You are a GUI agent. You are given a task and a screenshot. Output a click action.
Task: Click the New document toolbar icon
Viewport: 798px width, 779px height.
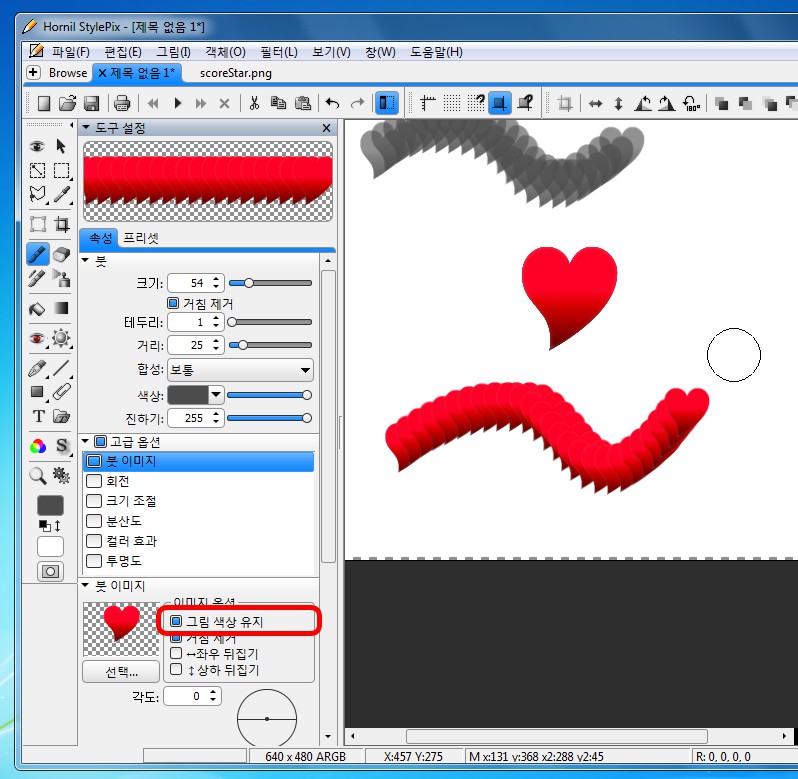click(44, 103)
